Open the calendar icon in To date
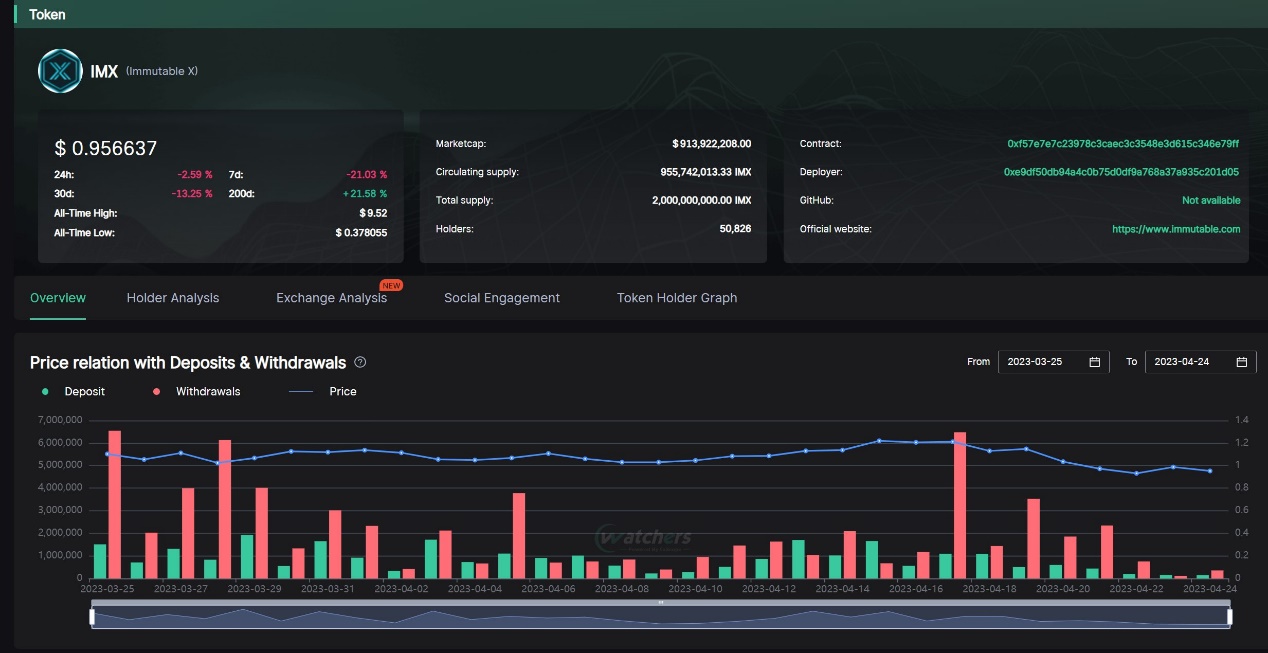 pyautogui.click(x=1241, y=362)
